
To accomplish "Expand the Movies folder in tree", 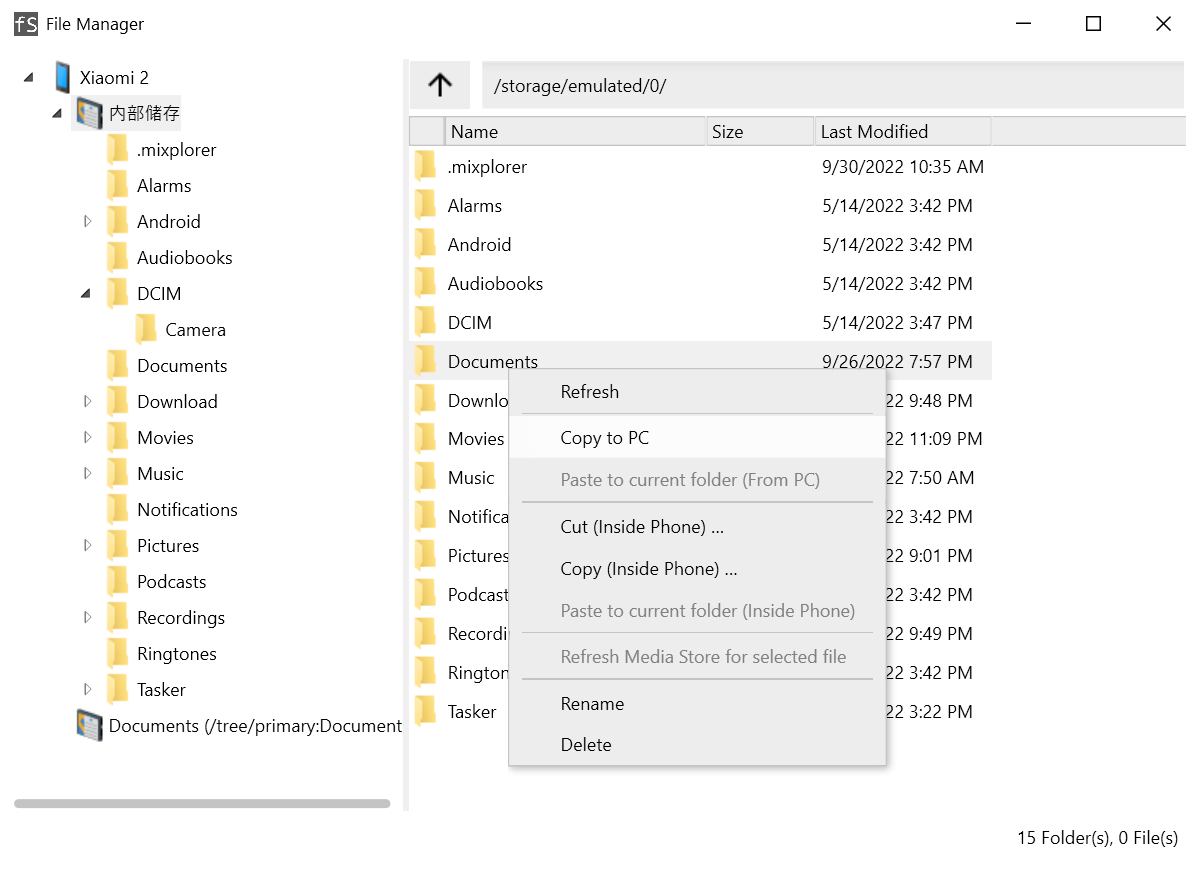I will point(87,437).
